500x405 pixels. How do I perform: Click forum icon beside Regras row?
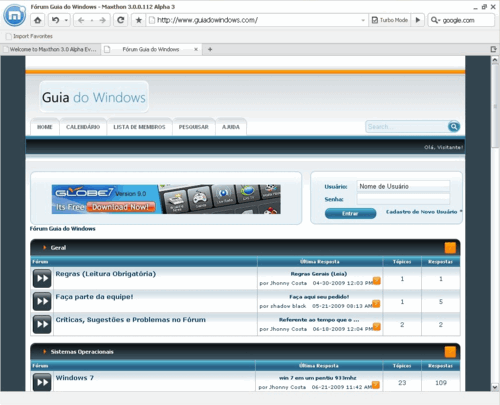tap(42, 278)
